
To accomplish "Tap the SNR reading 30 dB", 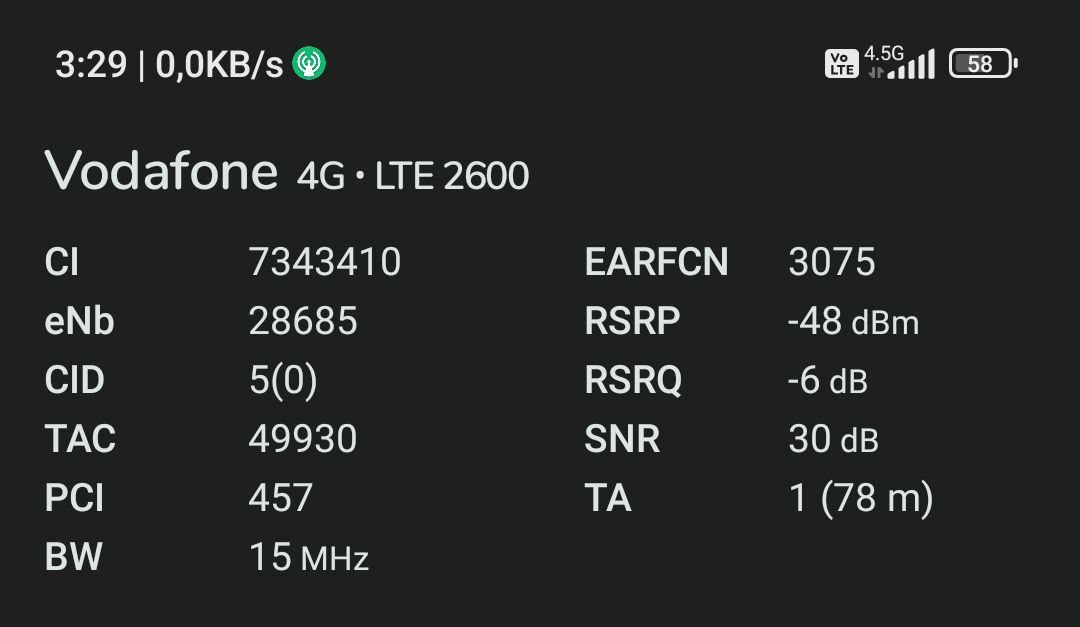I will click(x=833, y=439).
